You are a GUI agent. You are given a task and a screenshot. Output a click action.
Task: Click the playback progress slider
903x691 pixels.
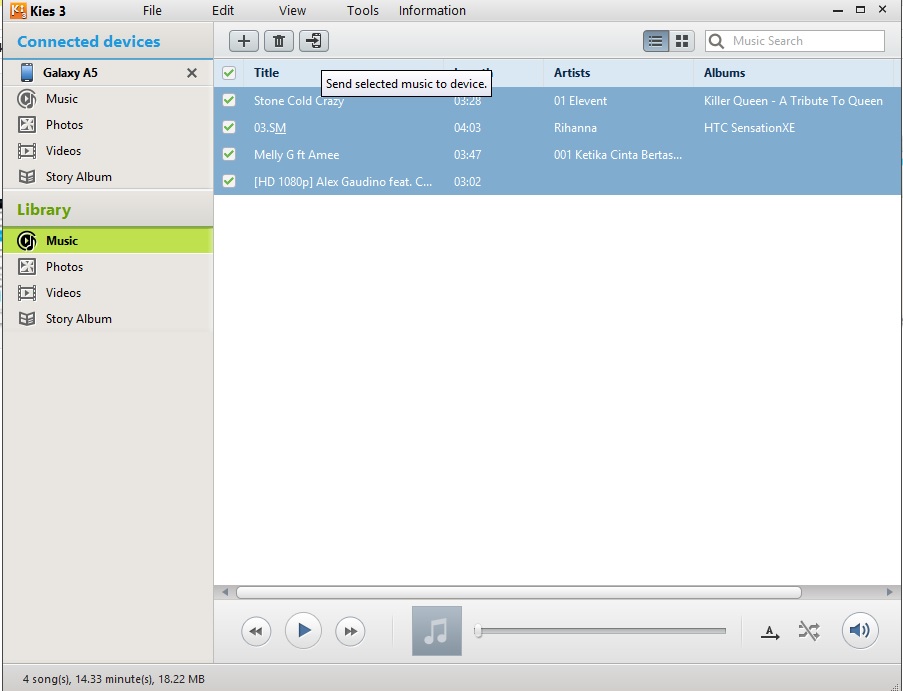pos(600,631)
